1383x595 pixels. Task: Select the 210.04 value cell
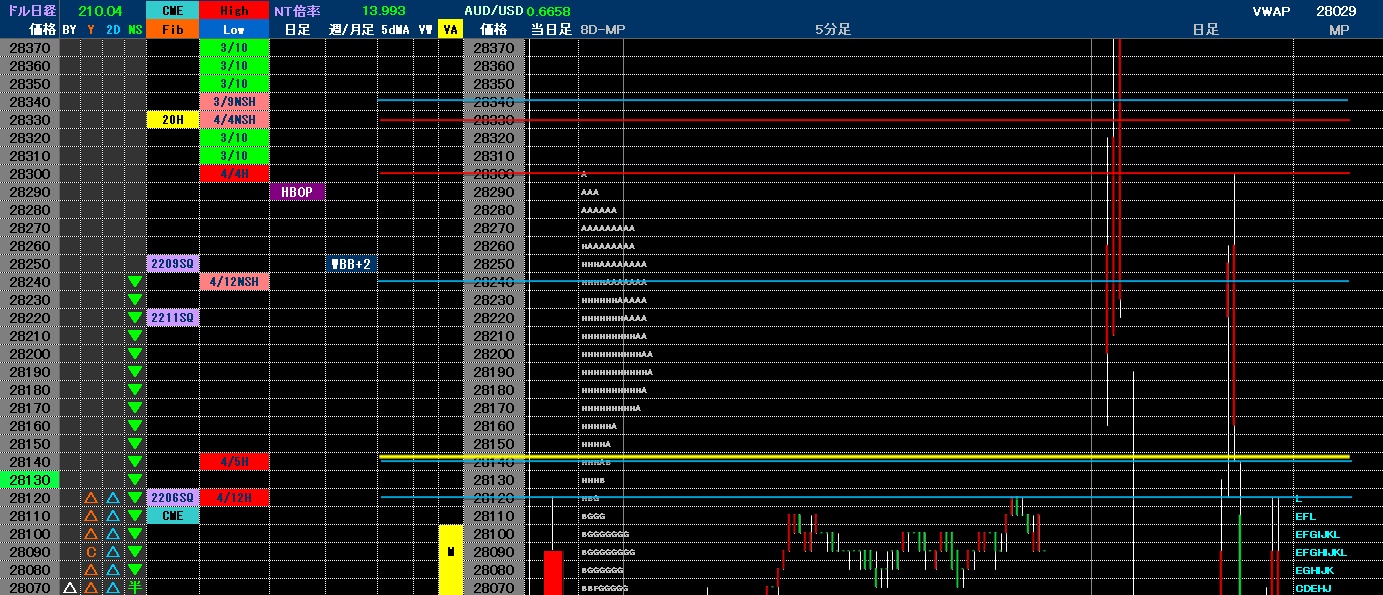point(100,11)
